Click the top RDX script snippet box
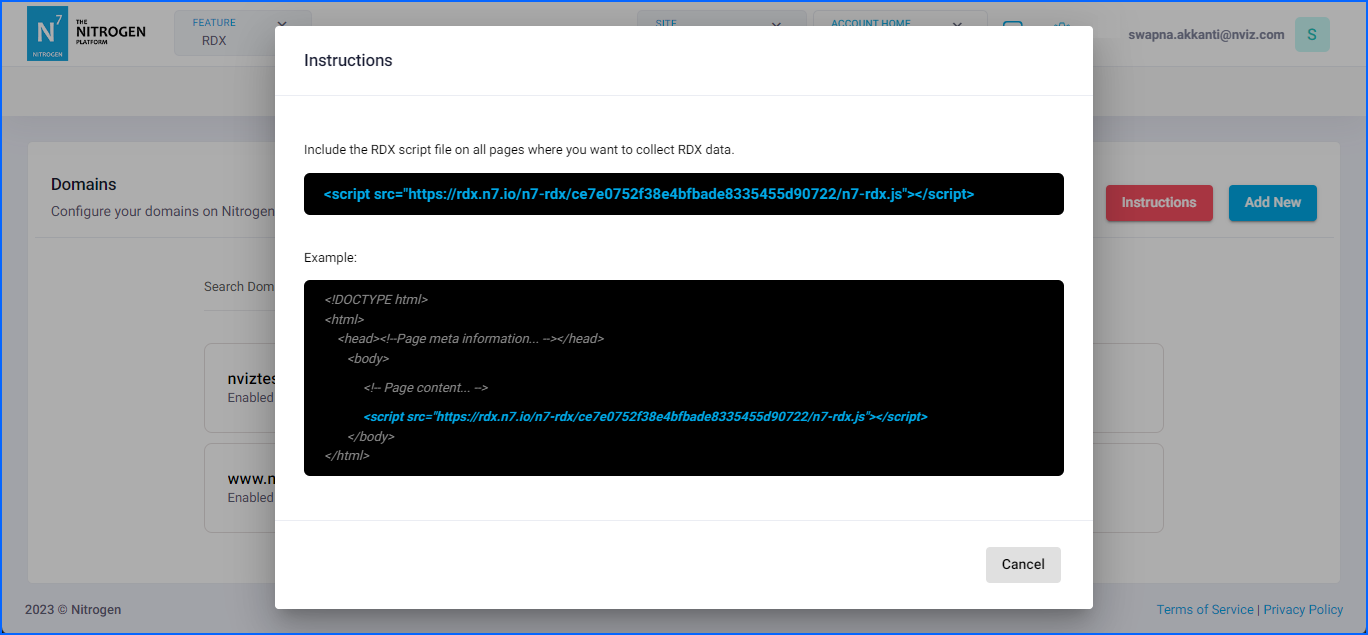 click(683, 194)
